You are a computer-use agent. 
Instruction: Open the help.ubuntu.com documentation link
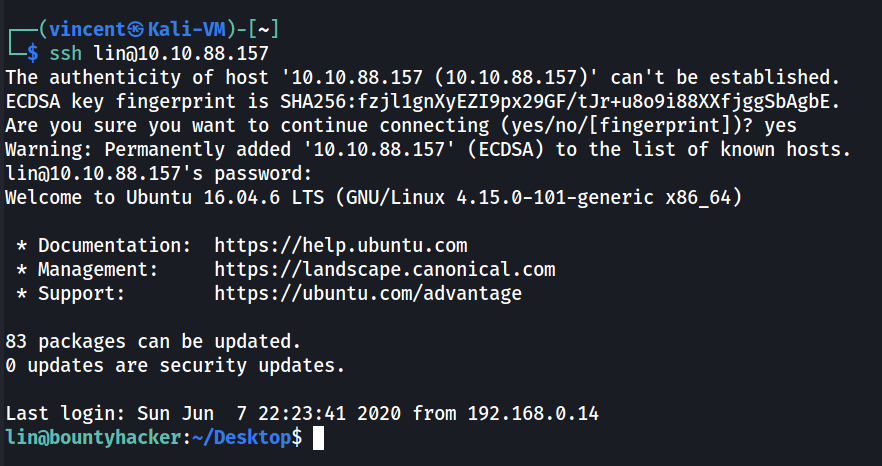click(x=341, y=245)
